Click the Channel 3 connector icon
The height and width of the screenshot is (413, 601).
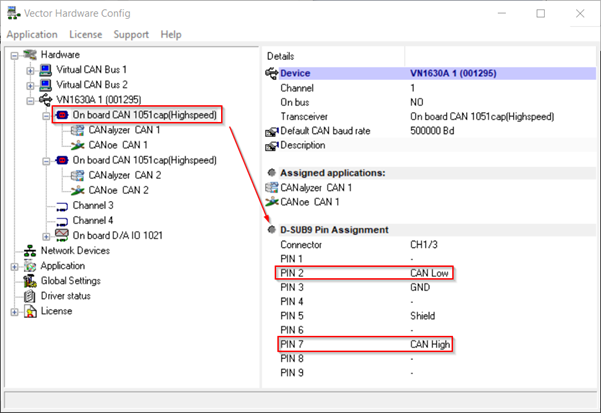point(62,205)
